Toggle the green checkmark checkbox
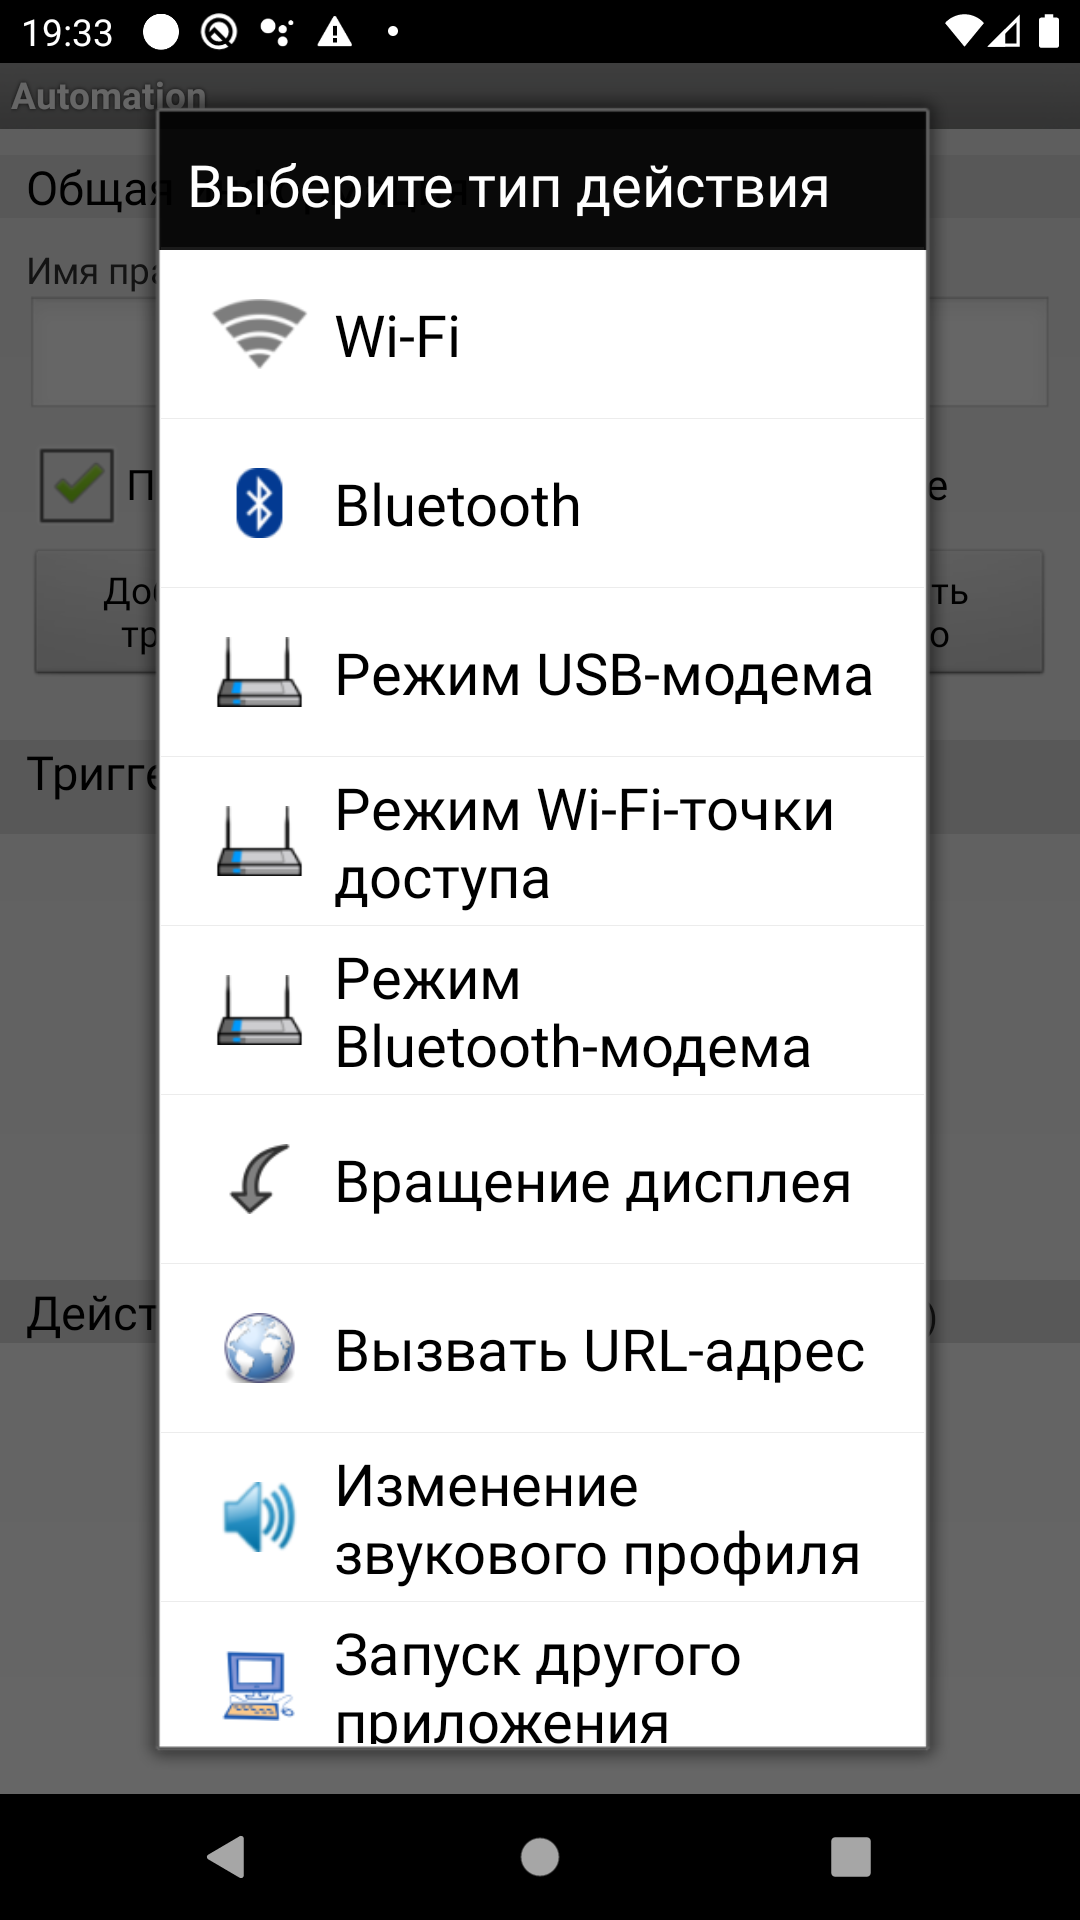The image size is (1080, 1920). point(76,485)
